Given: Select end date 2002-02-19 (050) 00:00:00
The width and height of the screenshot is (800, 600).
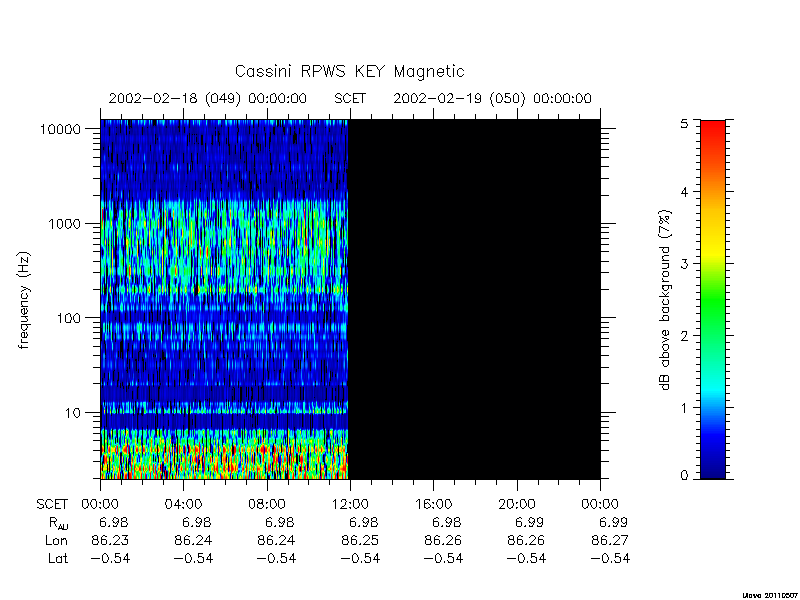Looking at the screenshot, I should [x=492, y=98].
